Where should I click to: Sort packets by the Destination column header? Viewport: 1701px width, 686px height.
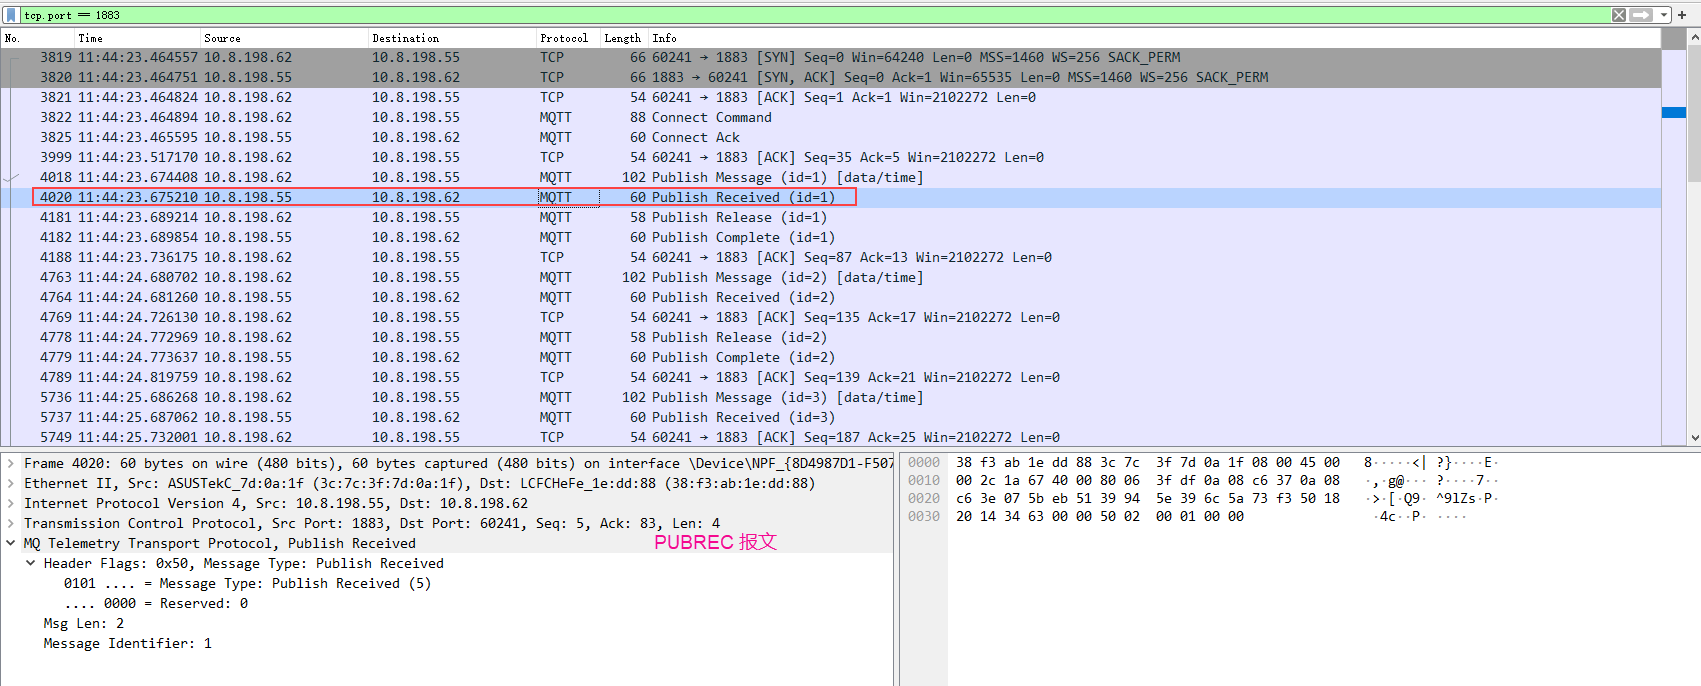[x=453, y=38]
